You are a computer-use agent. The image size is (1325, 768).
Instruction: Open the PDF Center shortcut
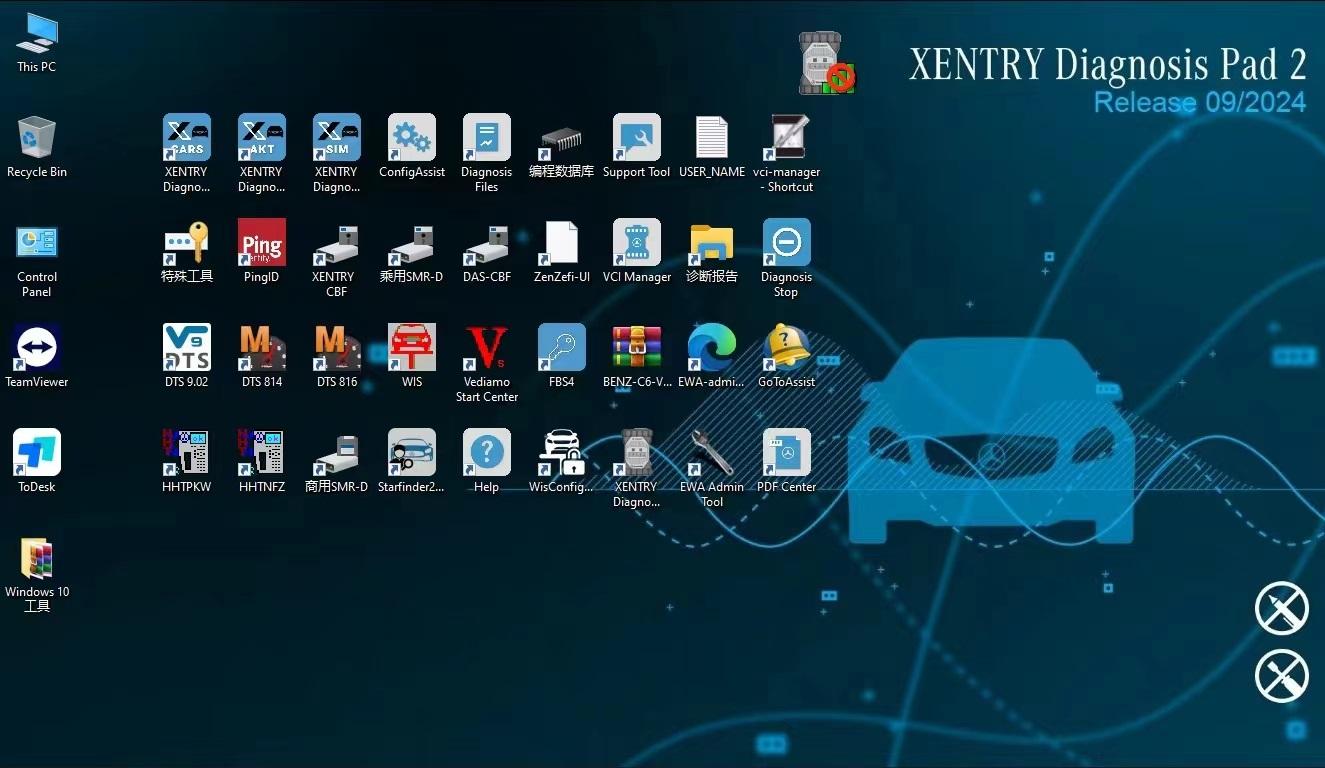786,453
